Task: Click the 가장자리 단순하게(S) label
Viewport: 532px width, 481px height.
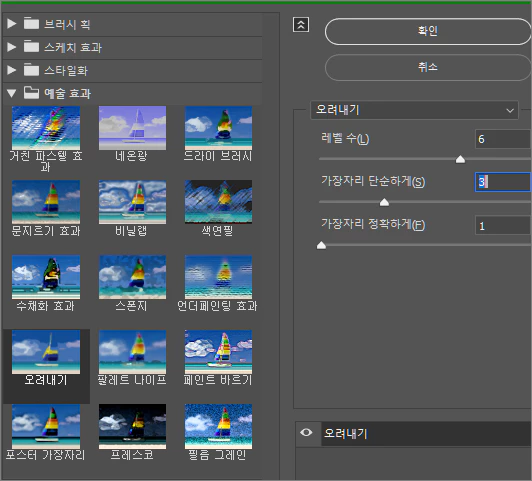Action: point(373,181)
